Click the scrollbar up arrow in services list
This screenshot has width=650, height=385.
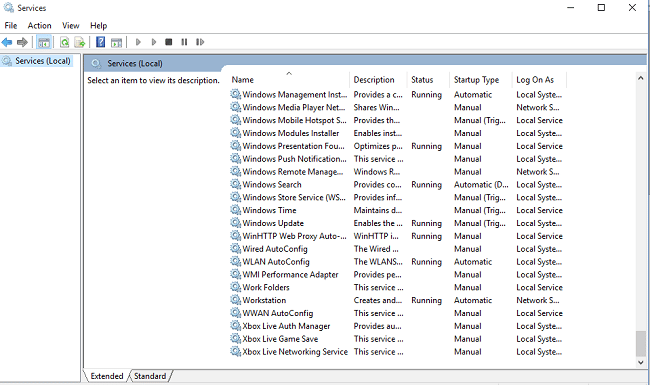point(640,78)
